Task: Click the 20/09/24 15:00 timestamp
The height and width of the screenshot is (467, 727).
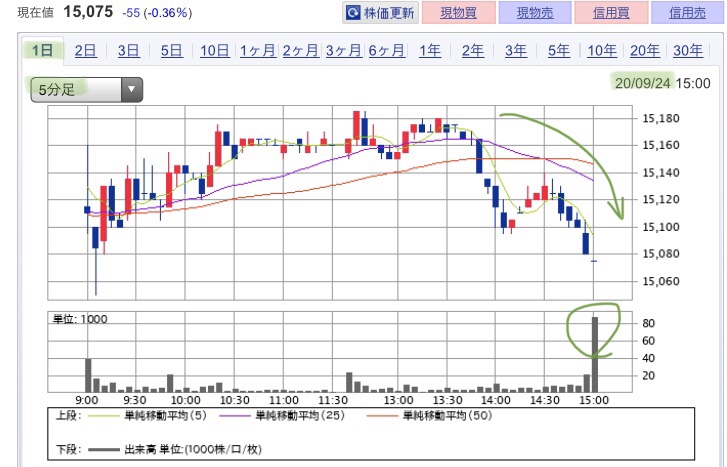Action: (663, 83)
